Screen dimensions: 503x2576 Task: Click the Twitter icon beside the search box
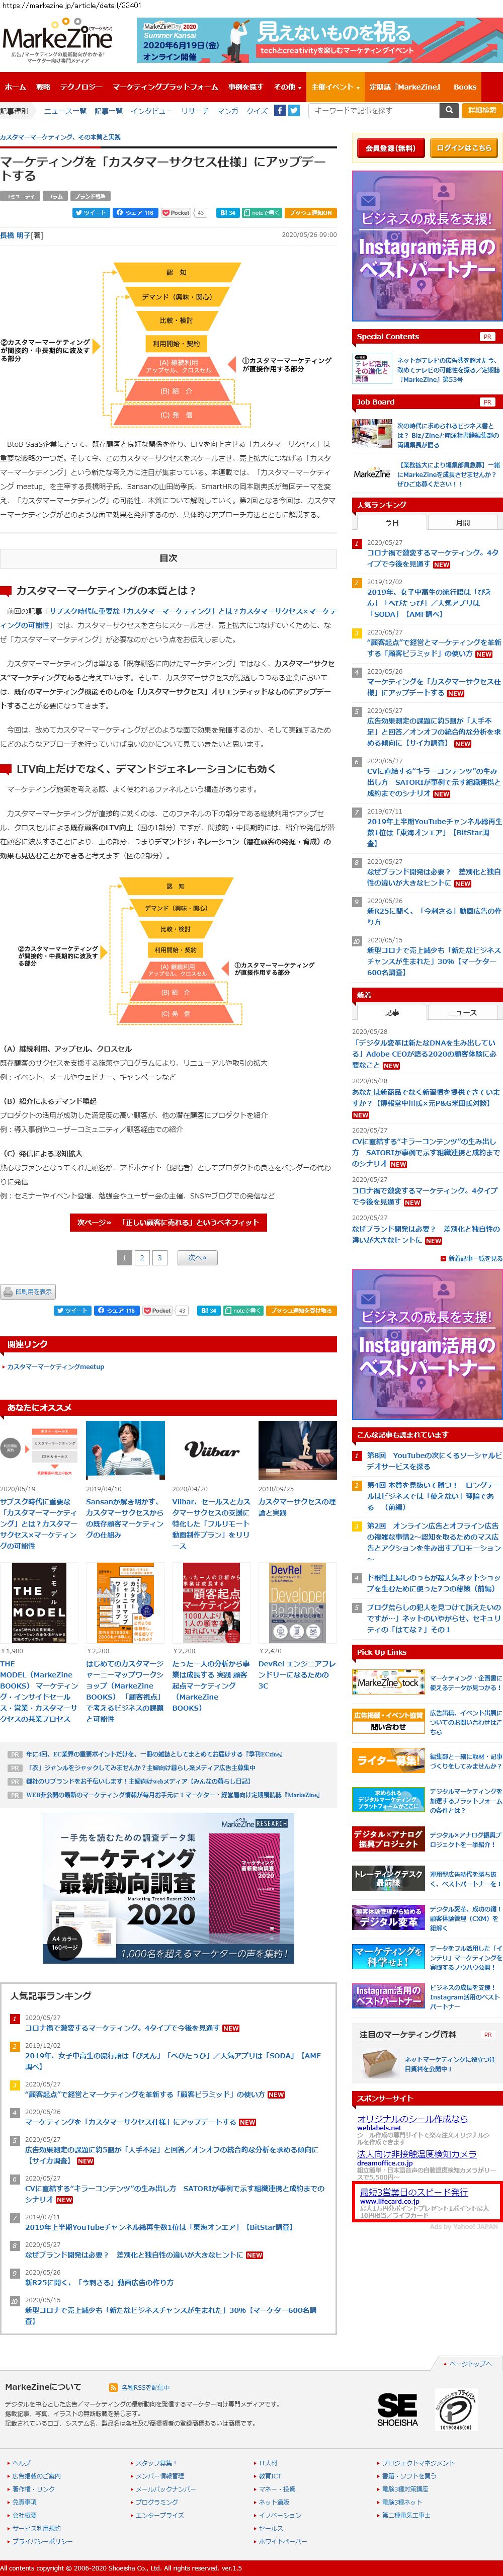coord(294,111)
